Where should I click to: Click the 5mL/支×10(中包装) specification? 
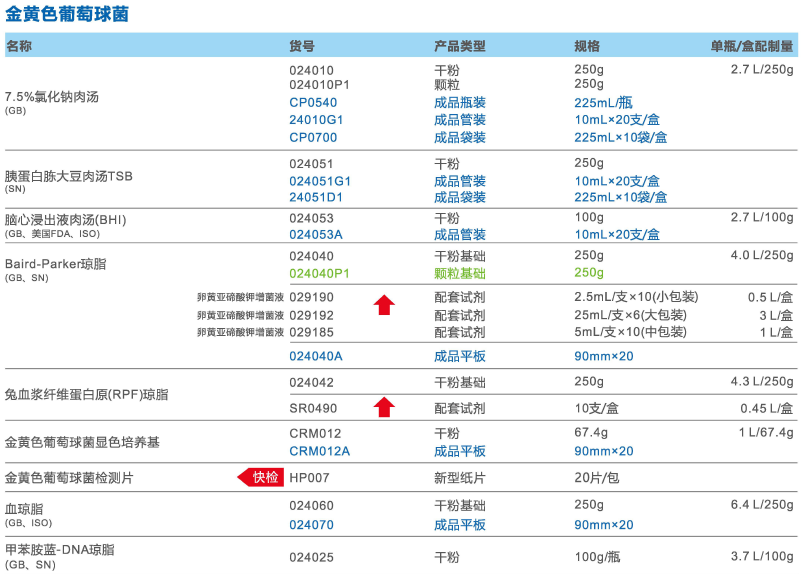tap(630, 332)
